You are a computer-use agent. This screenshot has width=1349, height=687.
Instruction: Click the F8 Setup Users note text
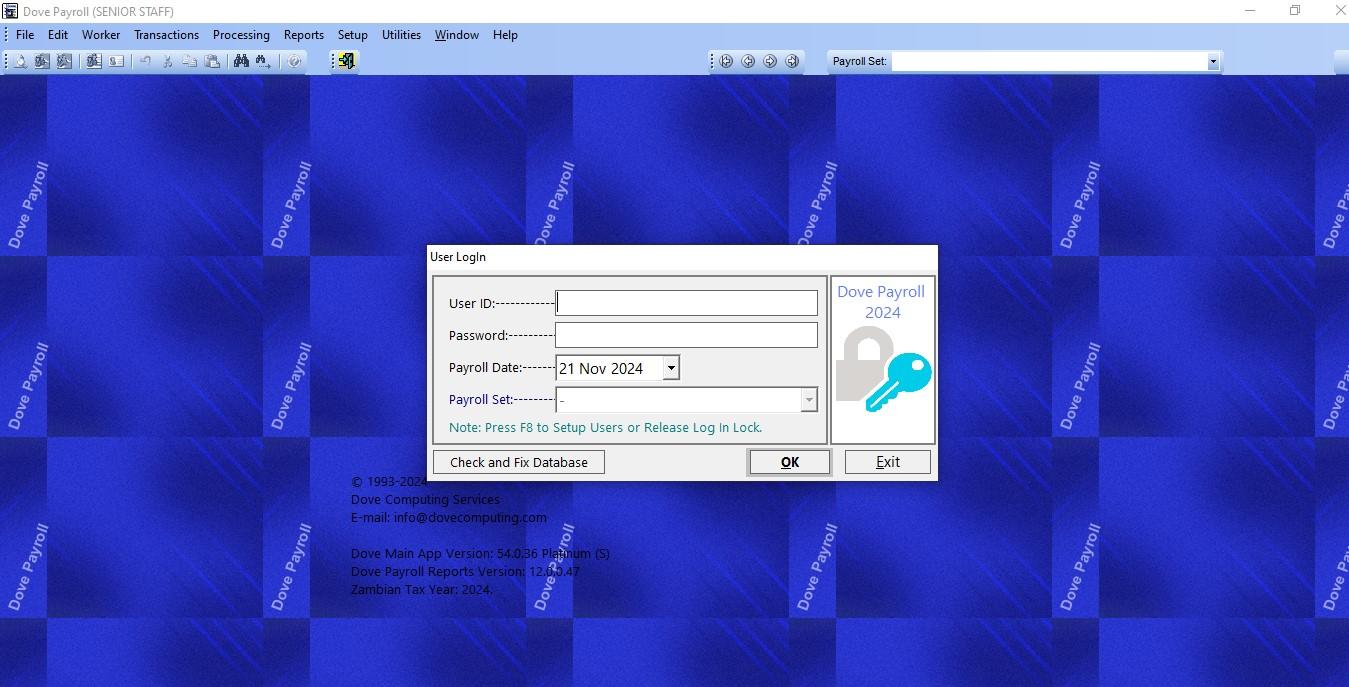[x=605, y=427]
